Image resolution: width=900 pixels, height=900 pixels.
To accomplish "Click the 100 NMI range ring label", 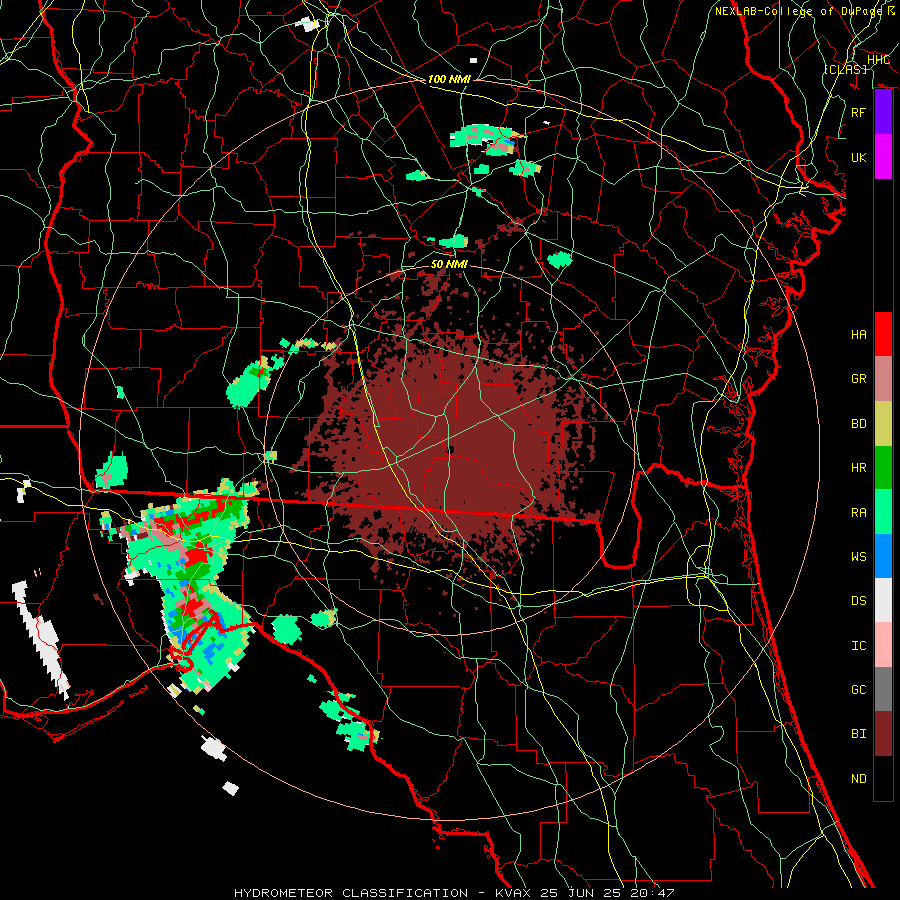I will pos(449,79).
